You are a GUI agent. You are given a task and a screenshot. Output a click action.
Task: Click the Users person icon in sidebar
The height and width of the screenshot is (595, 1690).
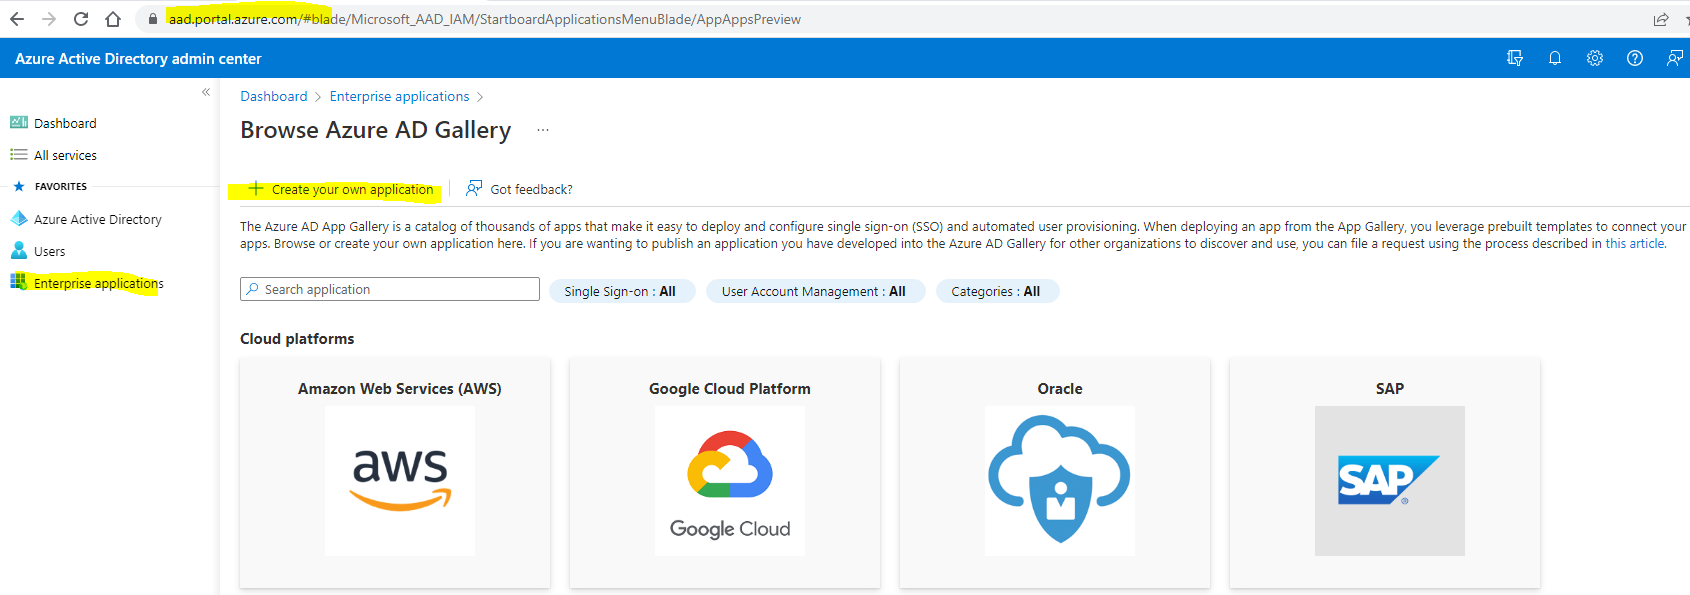(x=19, y=251)
